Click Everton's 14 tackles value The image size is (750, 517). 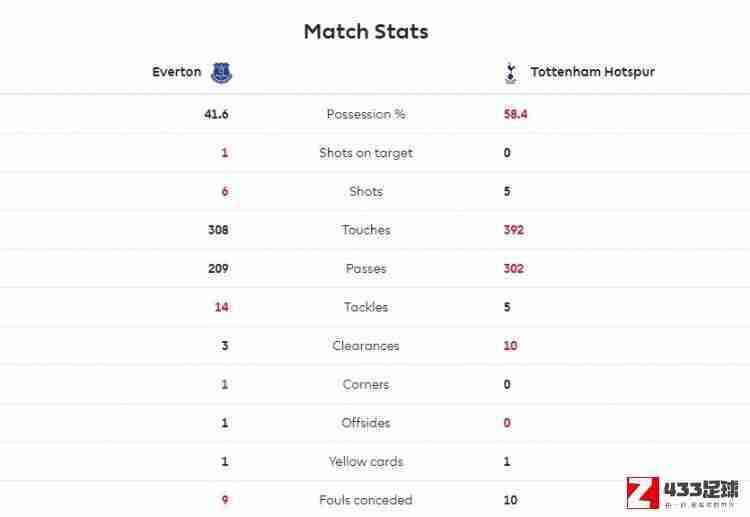coord(221,307)
